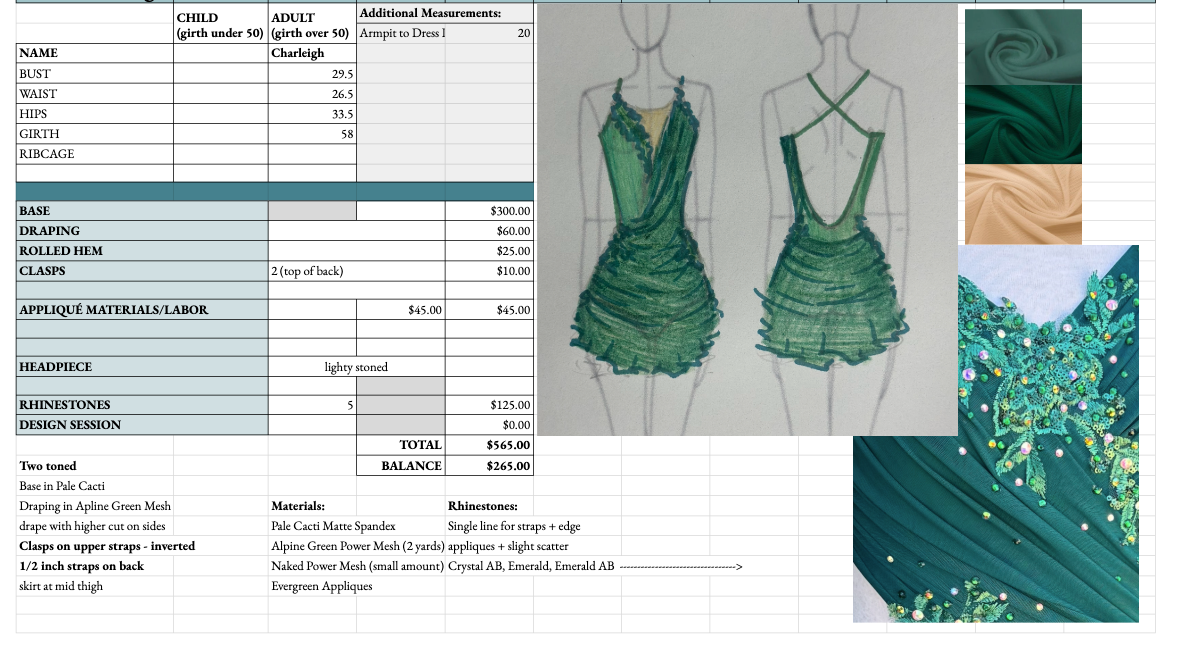The height and width of the screenshot is (666, 1186).
Task: Select the BUST value 29.5
Action: (312, 73)
